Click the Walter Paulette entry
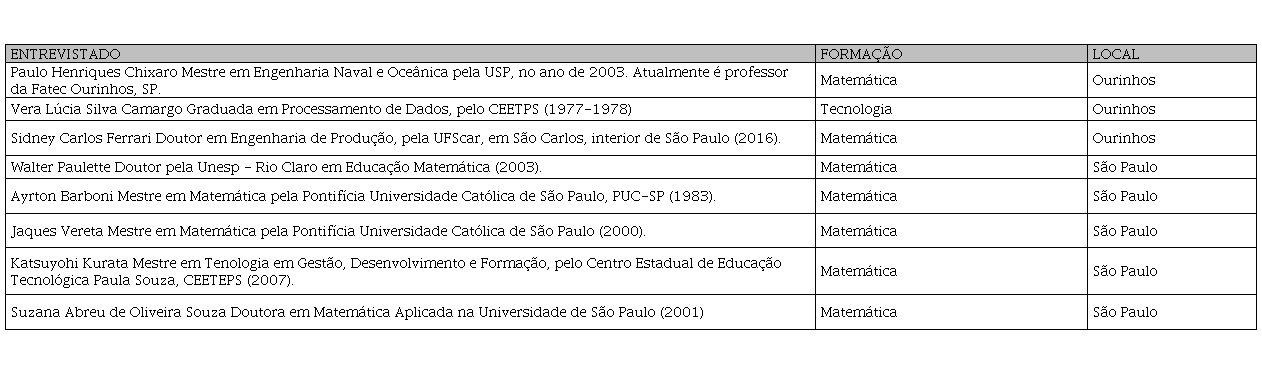1262x365 pixels. point(410,167)
